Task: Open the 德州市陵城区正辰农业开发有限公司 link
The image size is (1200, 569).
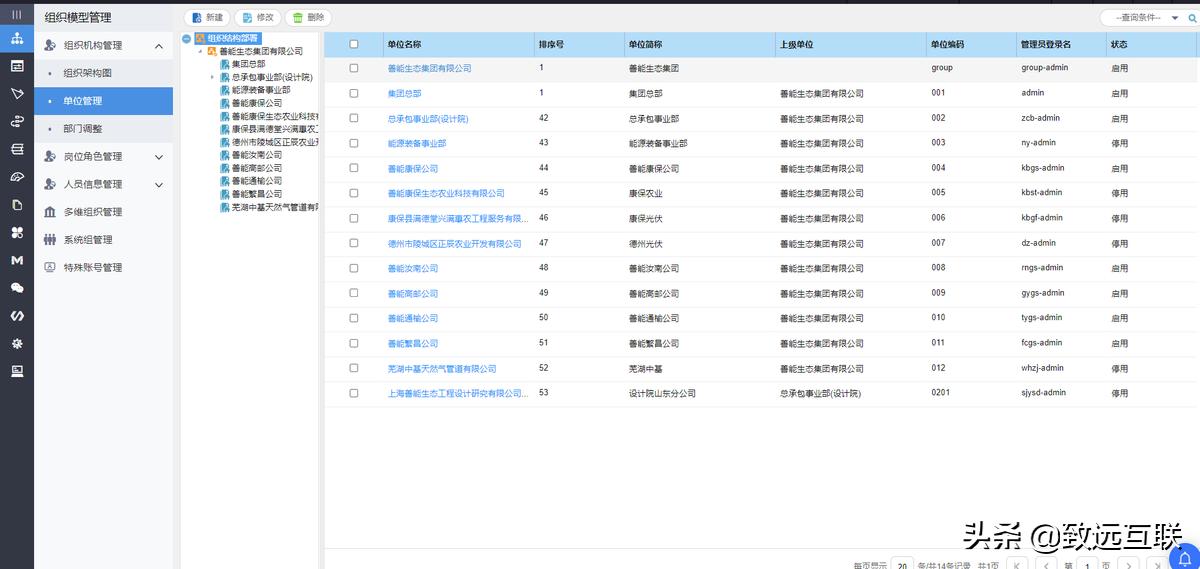Action: coord(454,243)
